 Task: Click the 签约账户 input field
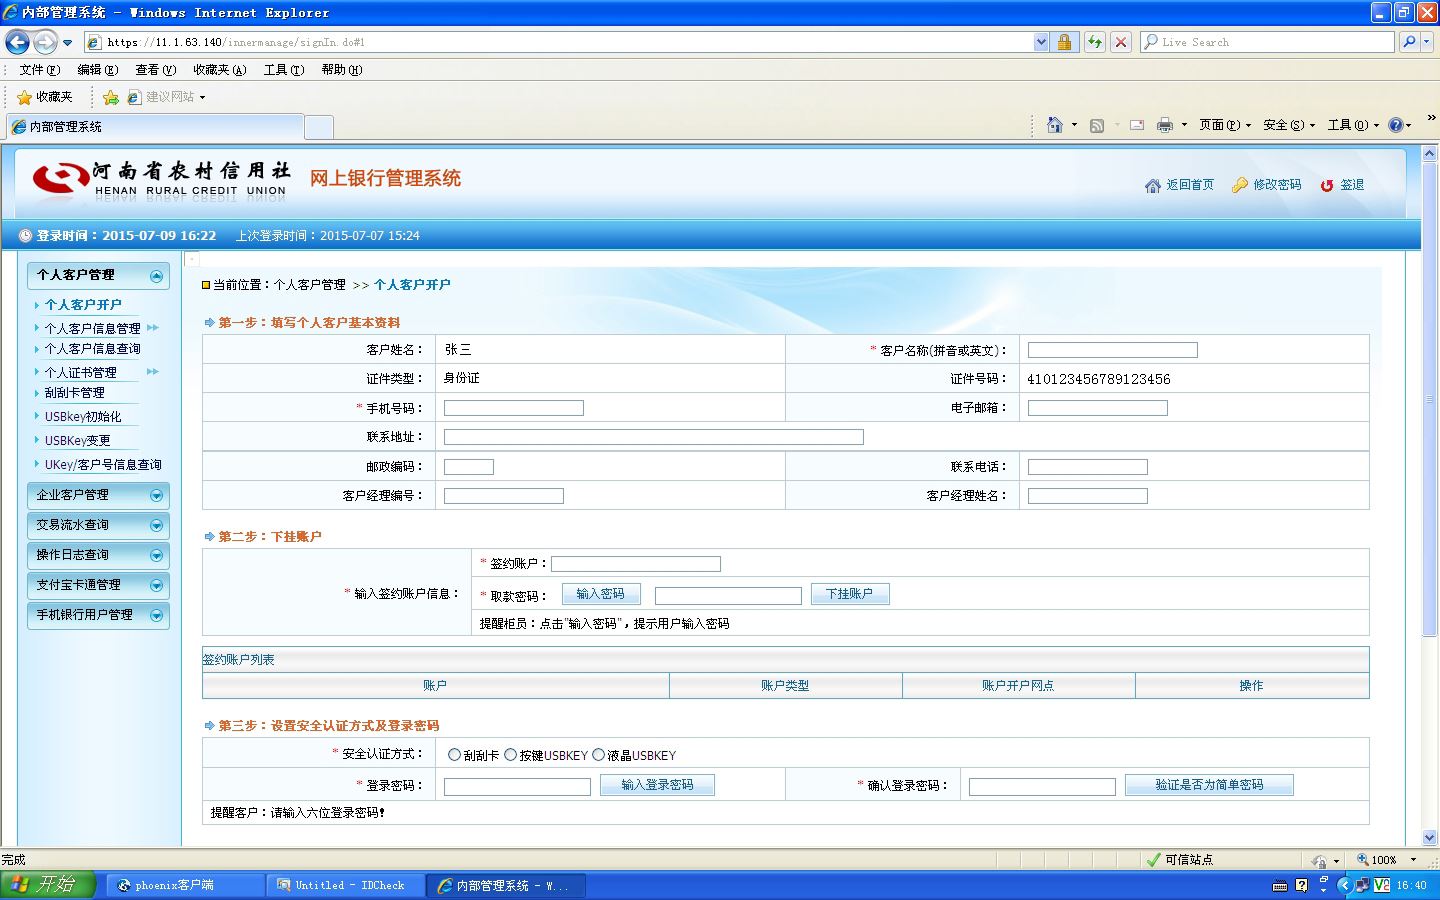pyautogui.click(x=636, y=564)
